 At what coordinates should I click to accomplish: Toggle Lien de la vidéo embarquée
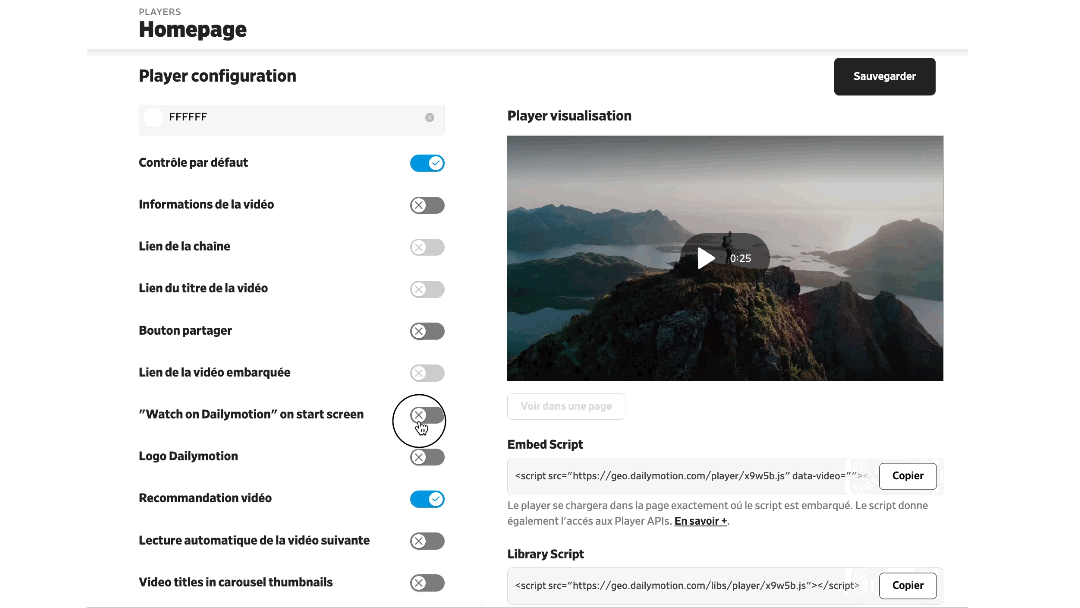coord(427,373)
